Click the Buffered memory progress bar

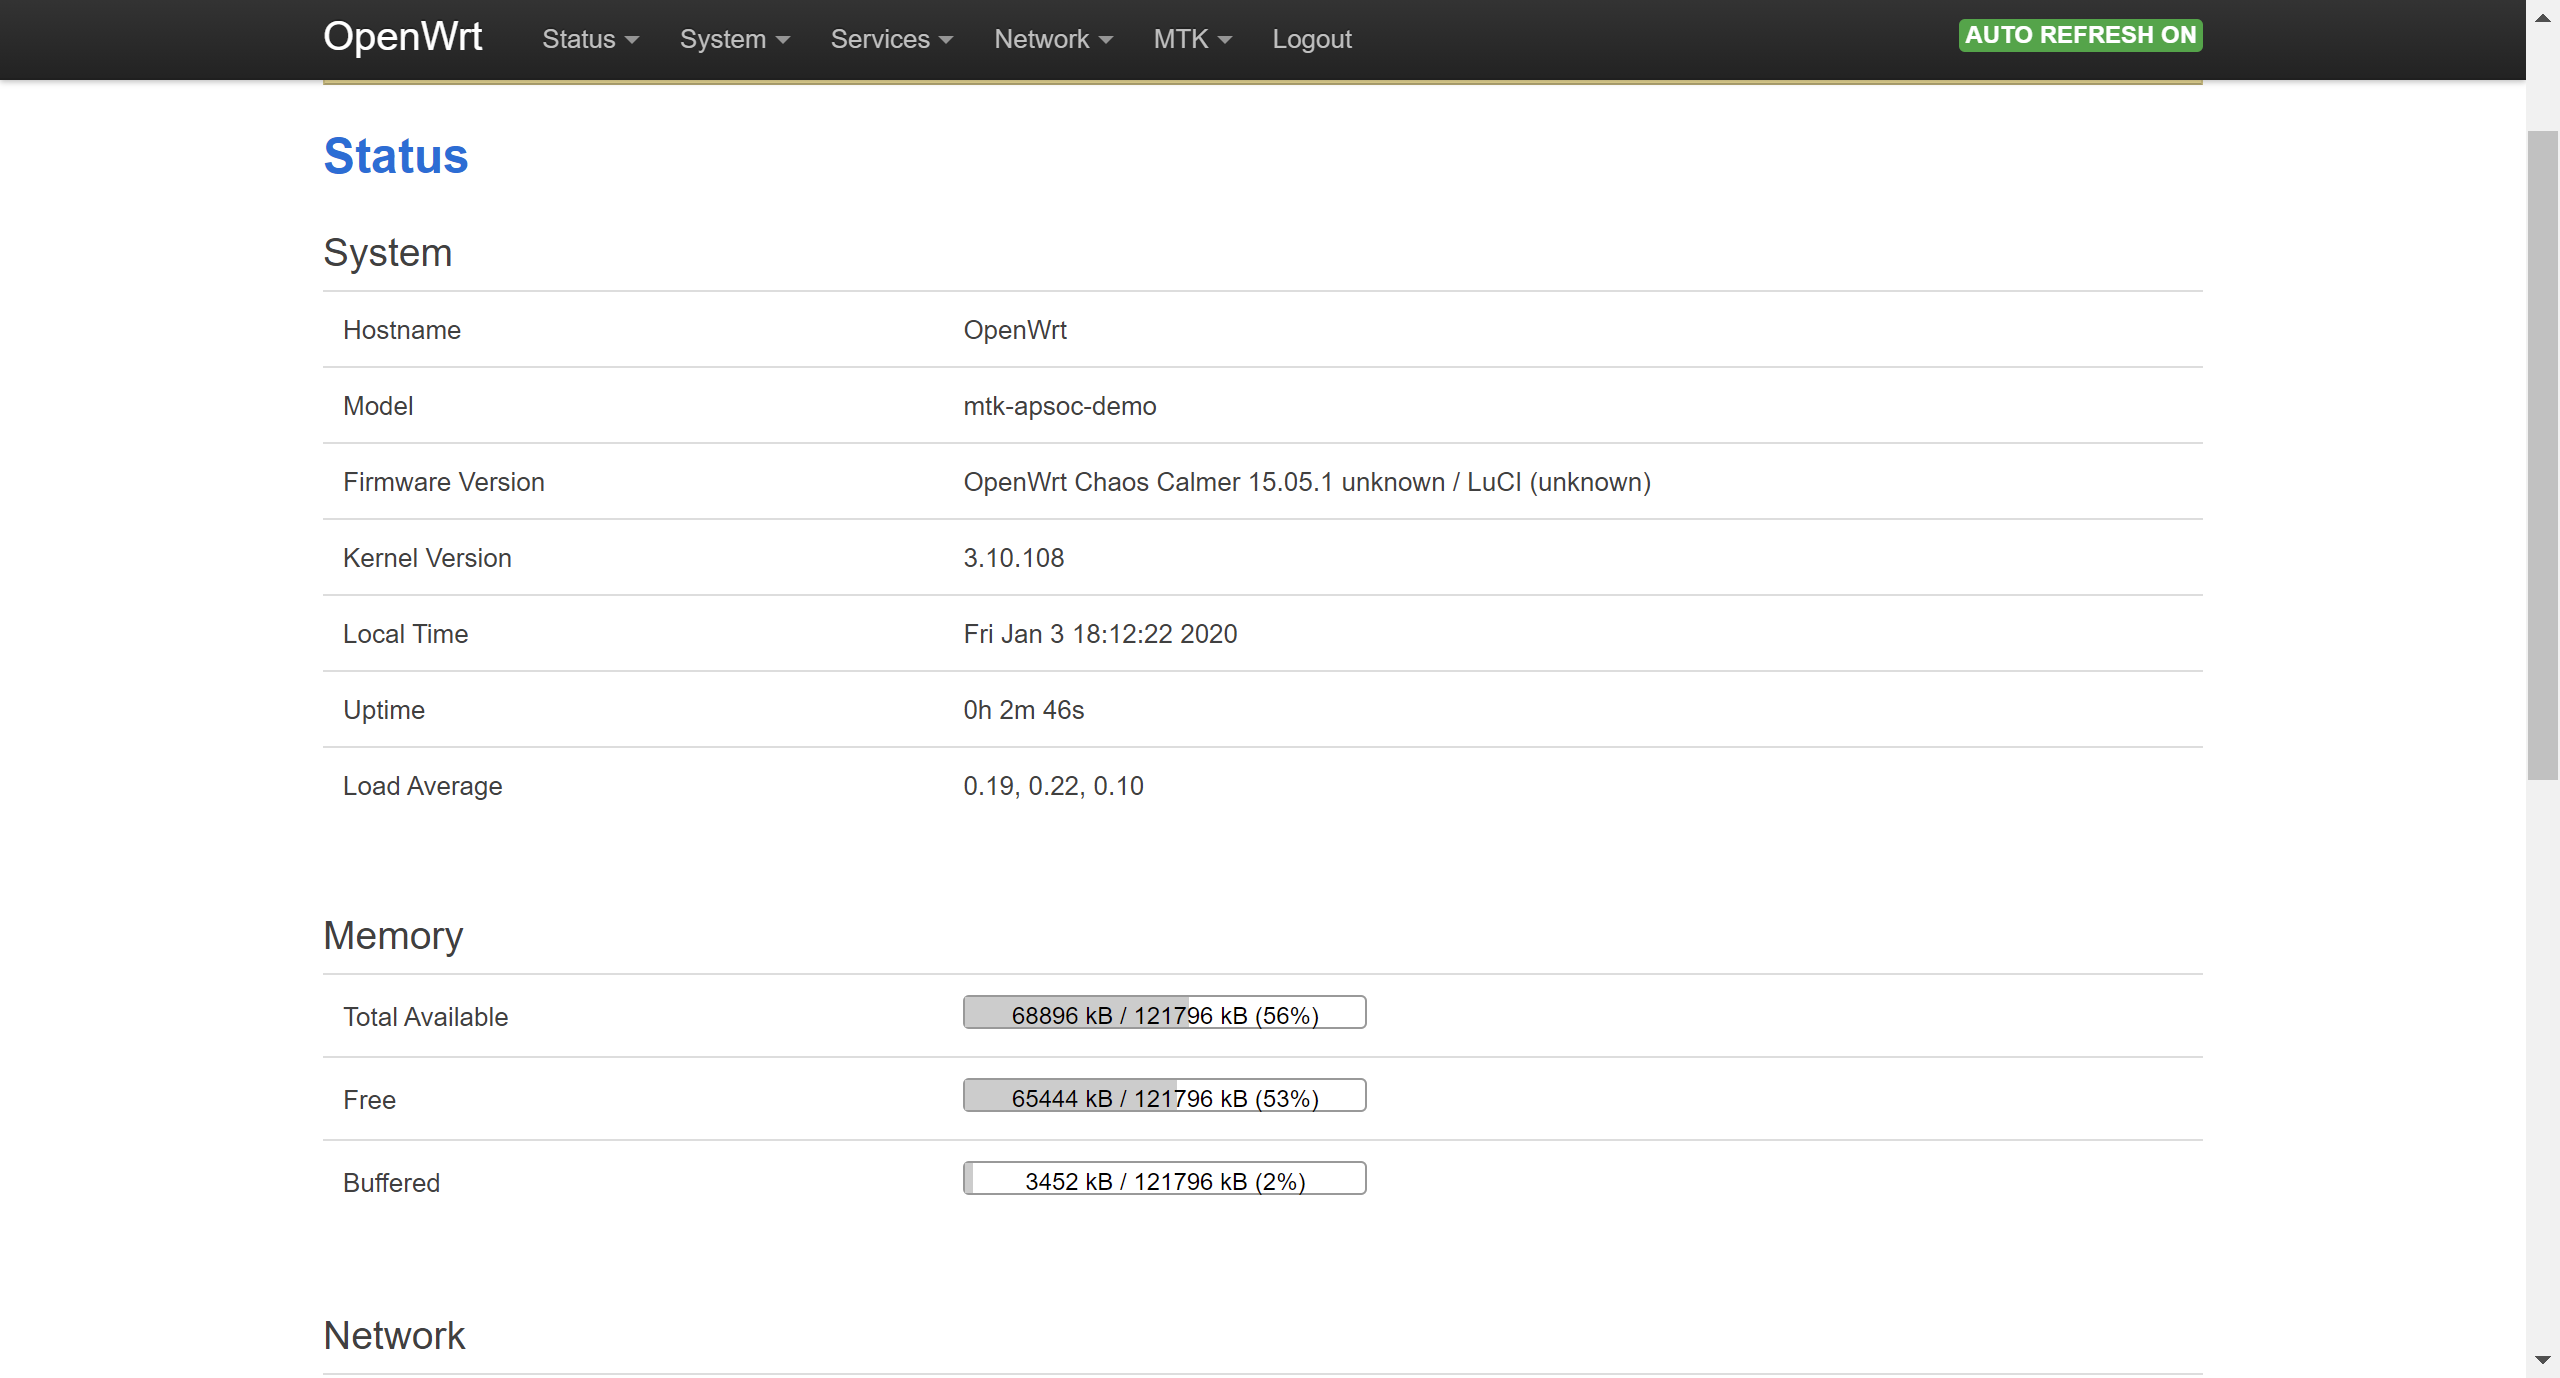(1164, 1179)
